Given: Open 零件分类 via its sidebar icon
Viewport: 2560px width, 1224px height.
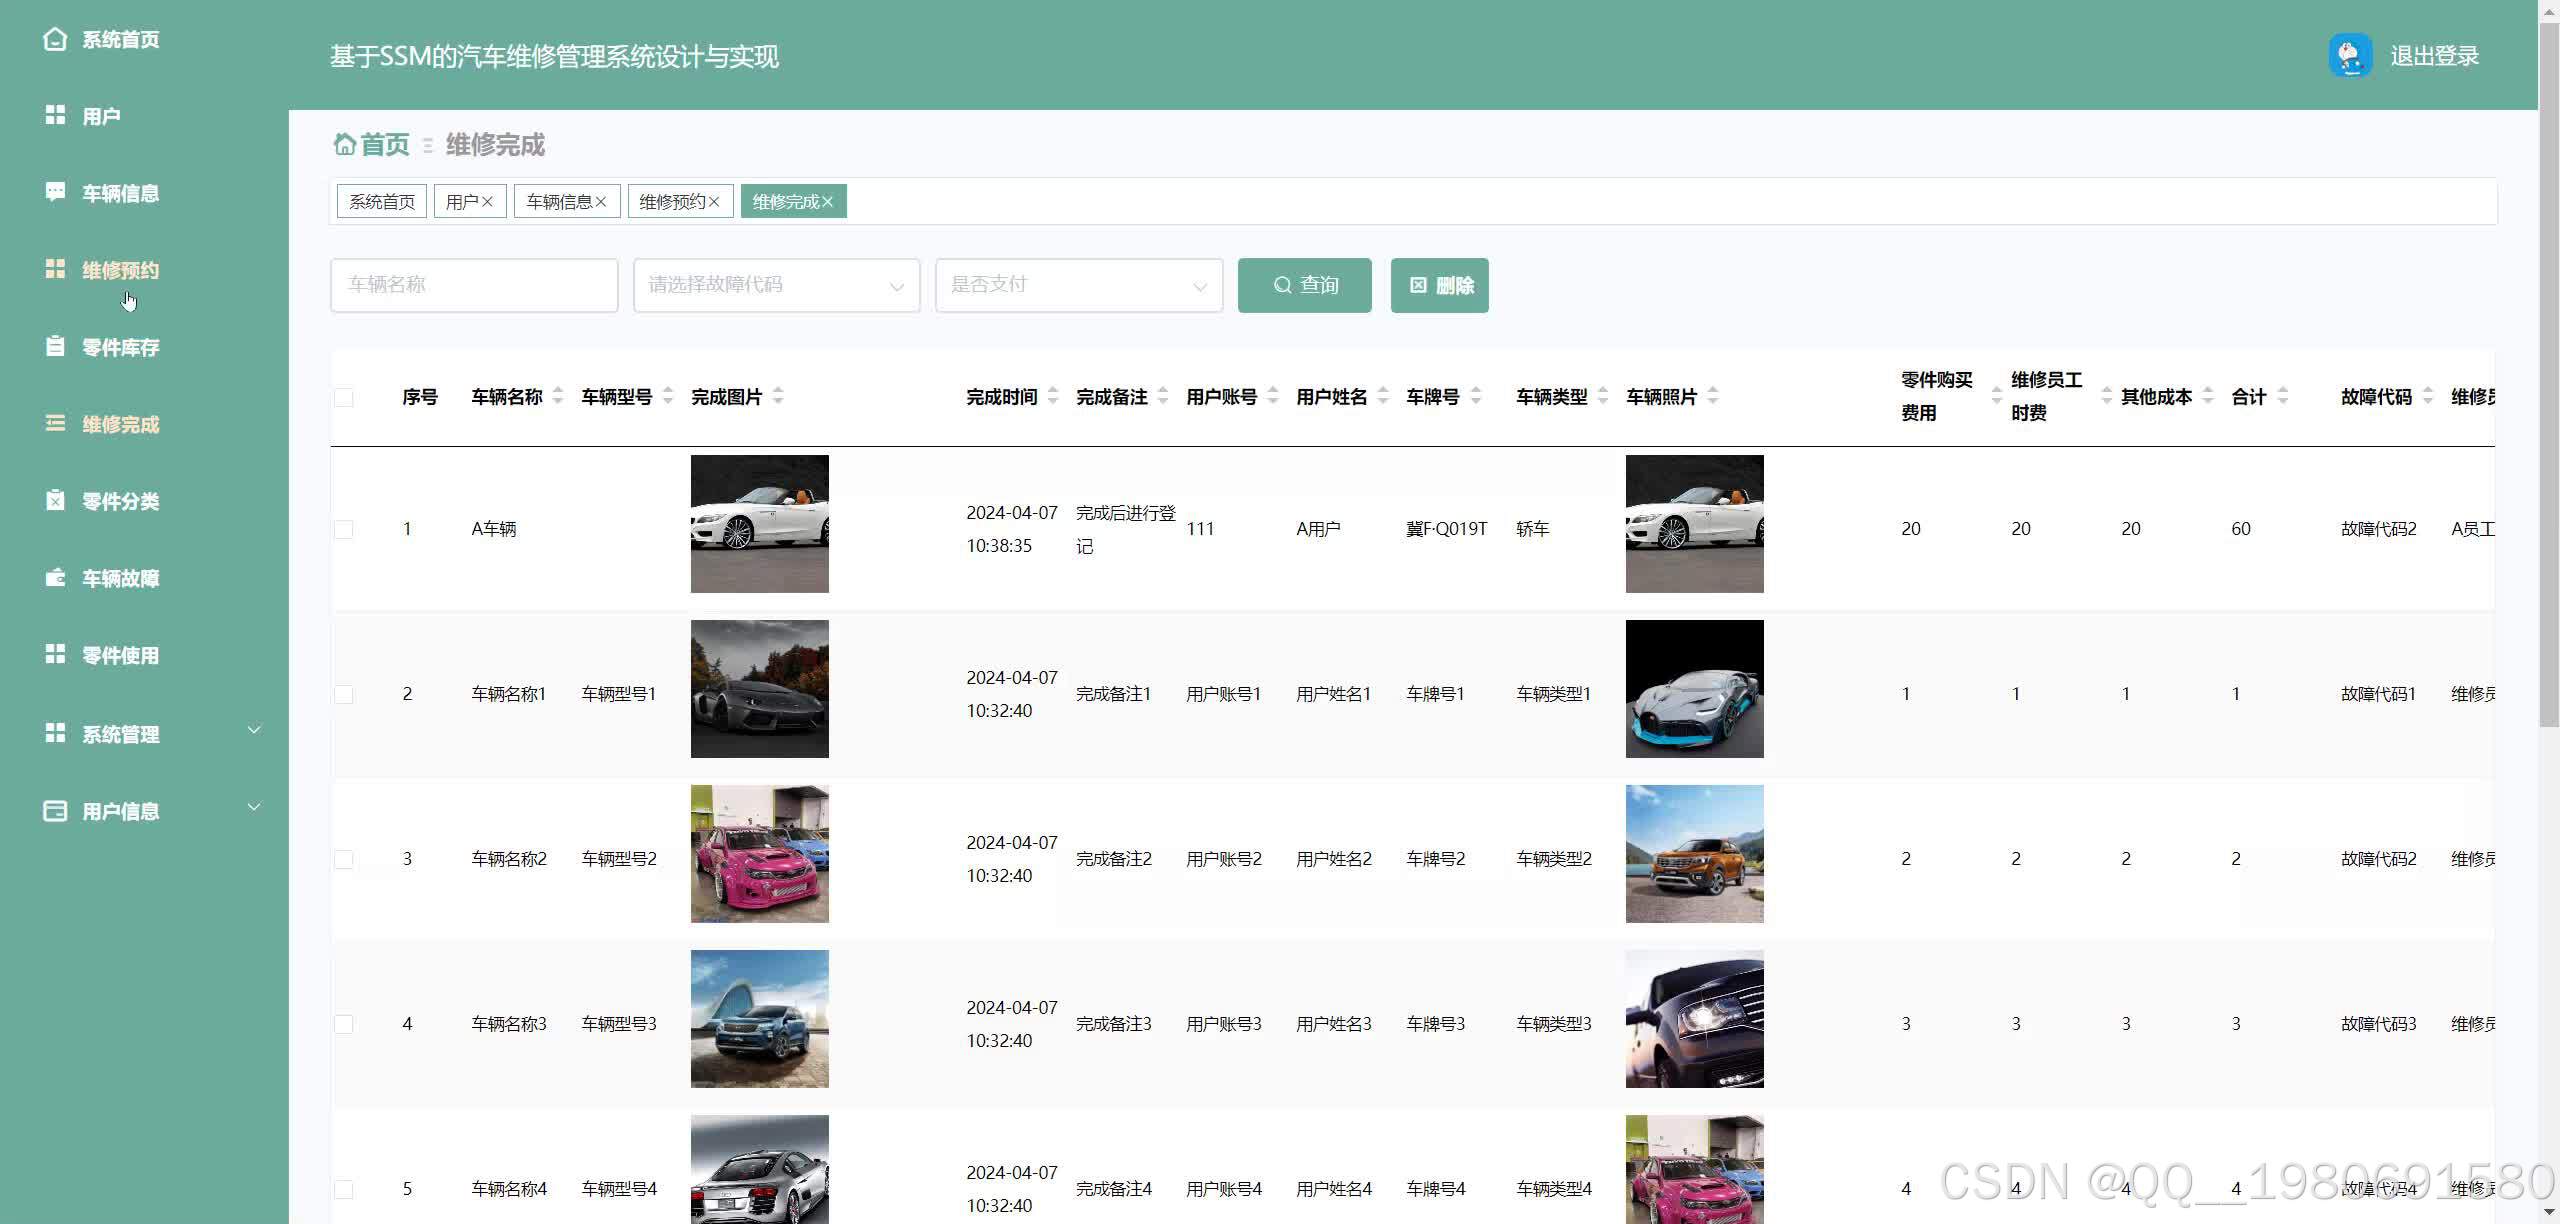Looking at the screenshot, I should pos(55,500).
